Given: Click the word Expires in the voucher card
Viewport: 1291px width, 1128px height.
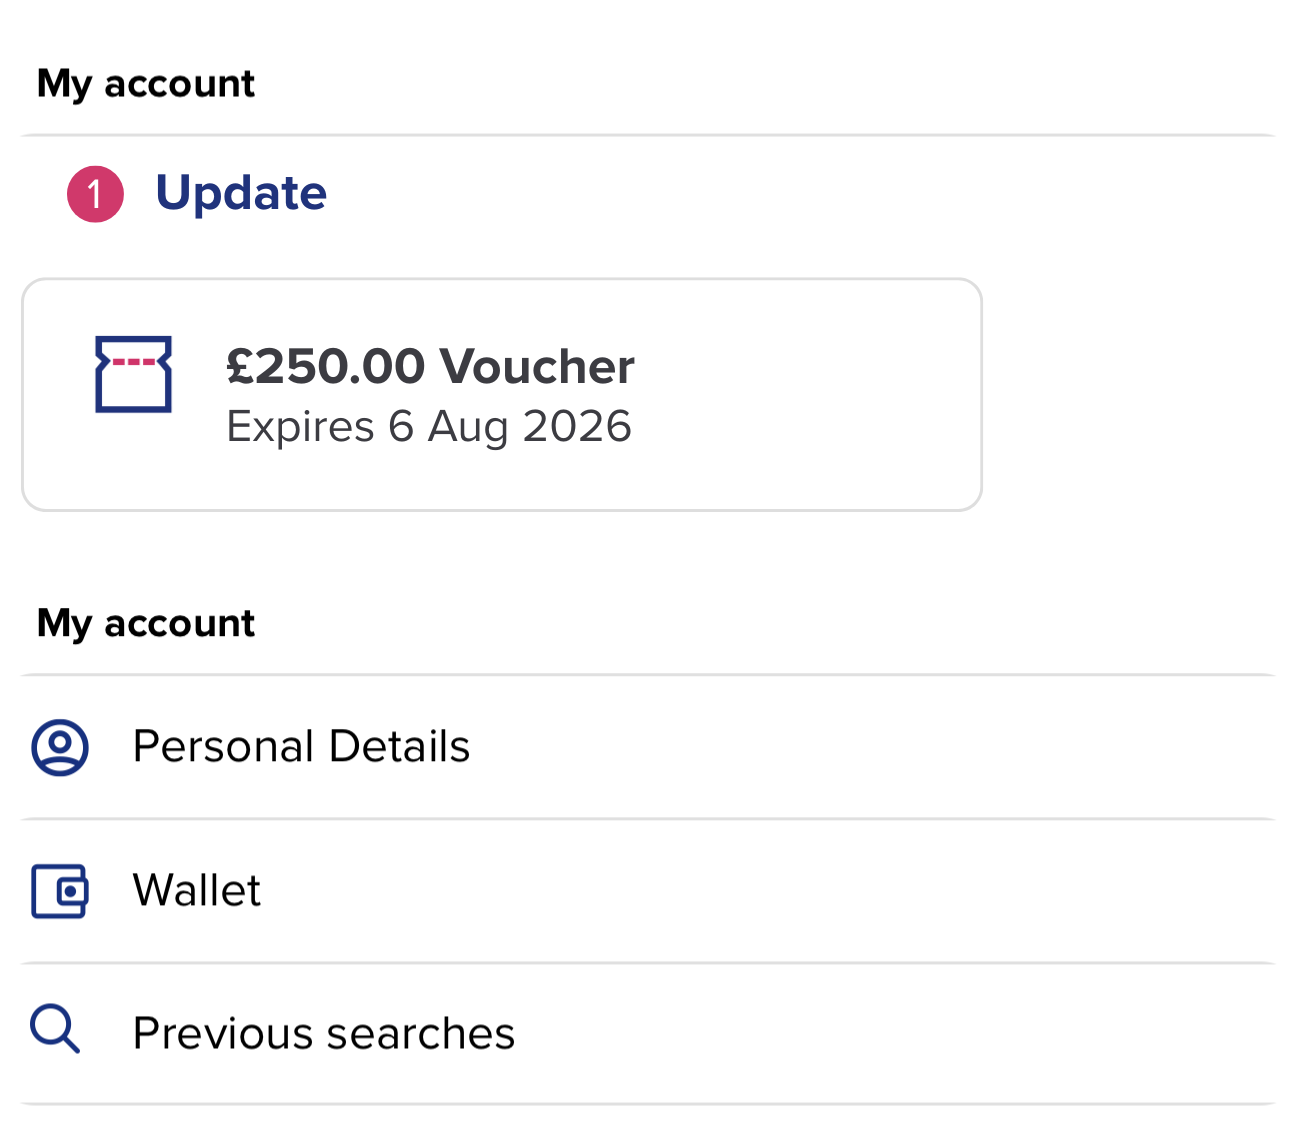Looking at the screenshot, I should 300,427.
